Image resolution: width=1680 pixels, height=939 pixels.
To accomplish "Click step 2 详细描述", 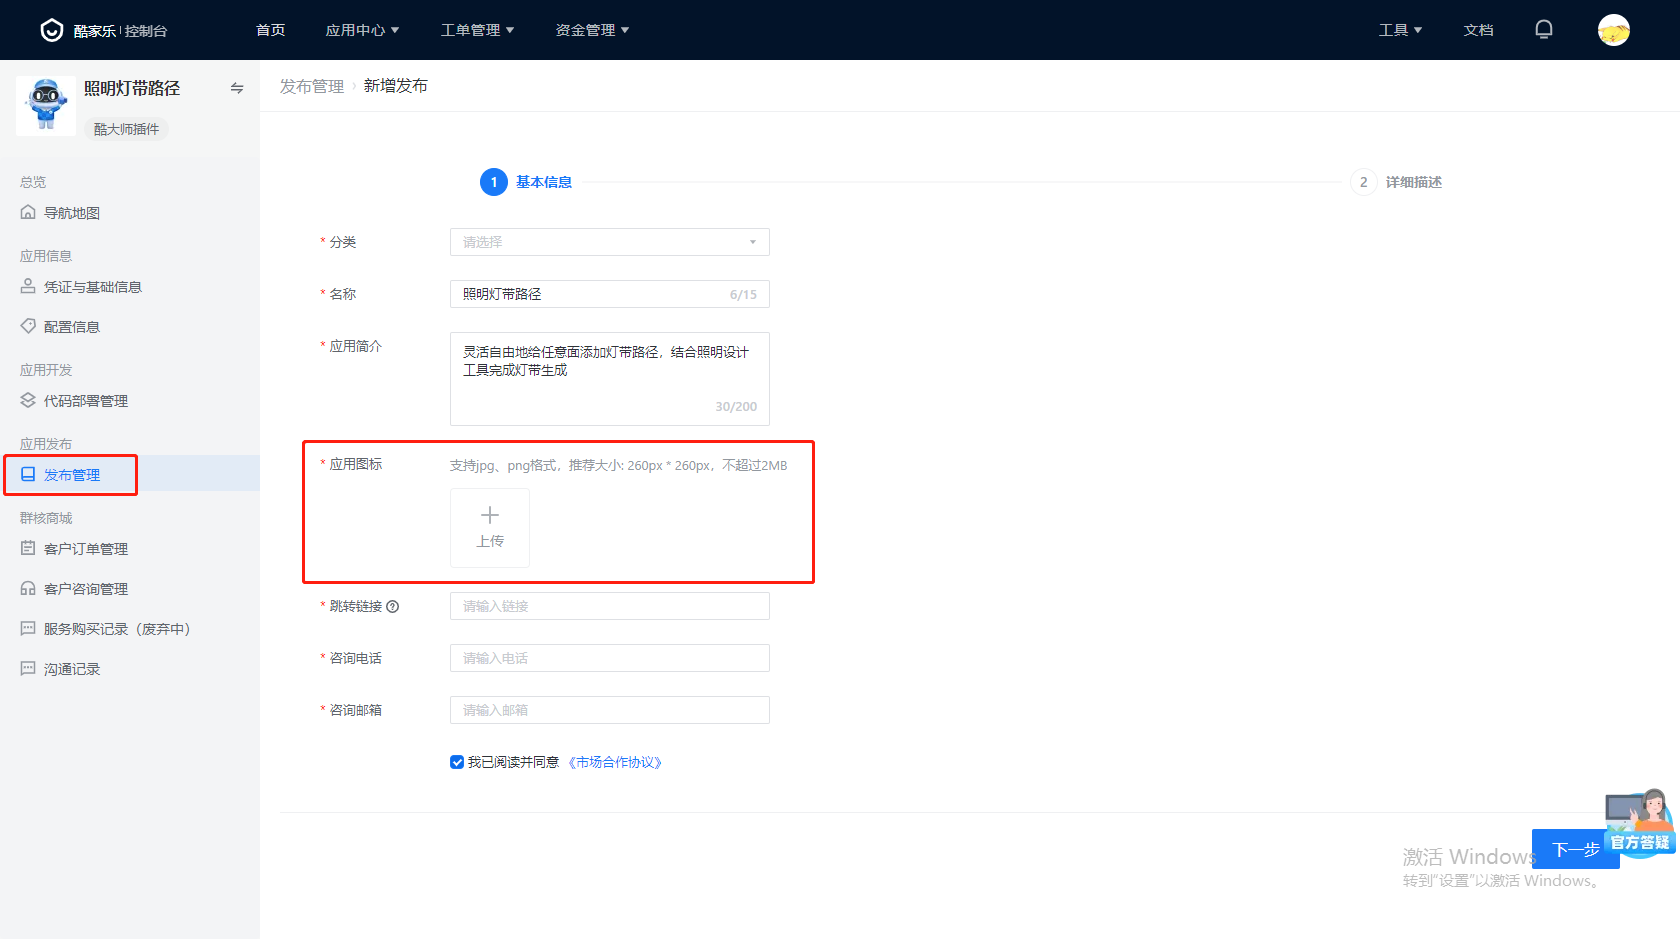I will pyautogui.click(x=1396, y=182).
